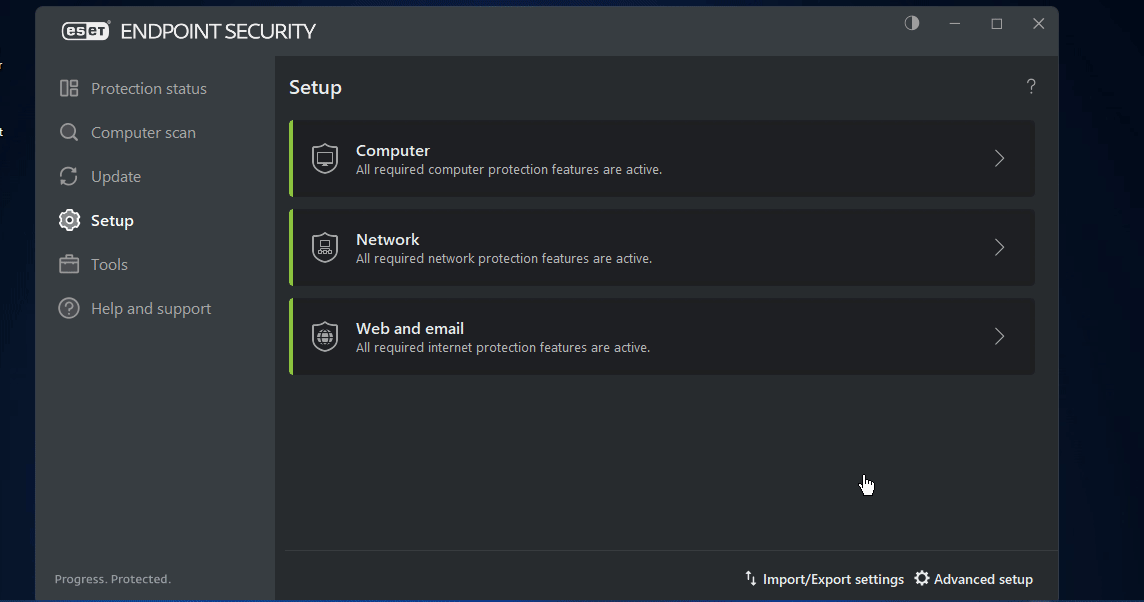The height and width of the screenshot is (602, 1144).
Task: Click the Update refresh arrows icon
Action: click(x=69, y=176)
